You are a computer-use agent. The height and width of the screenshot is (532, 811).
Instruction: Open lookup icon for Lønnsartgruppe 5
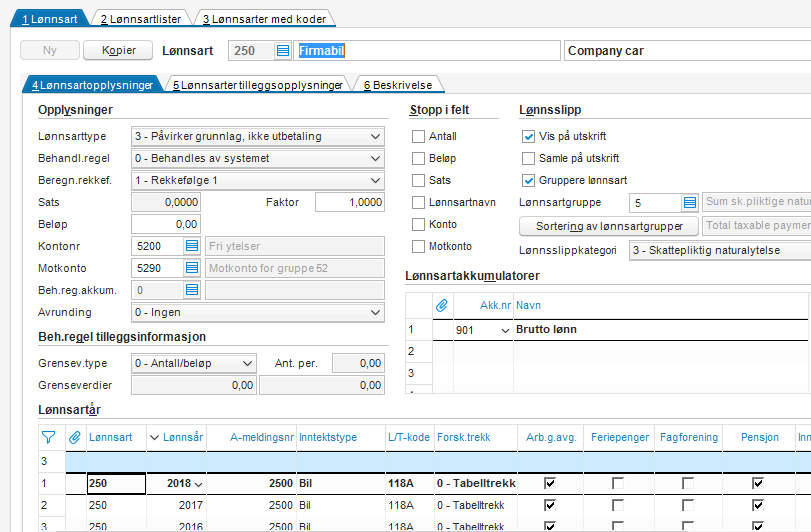[x=690, y=203]
